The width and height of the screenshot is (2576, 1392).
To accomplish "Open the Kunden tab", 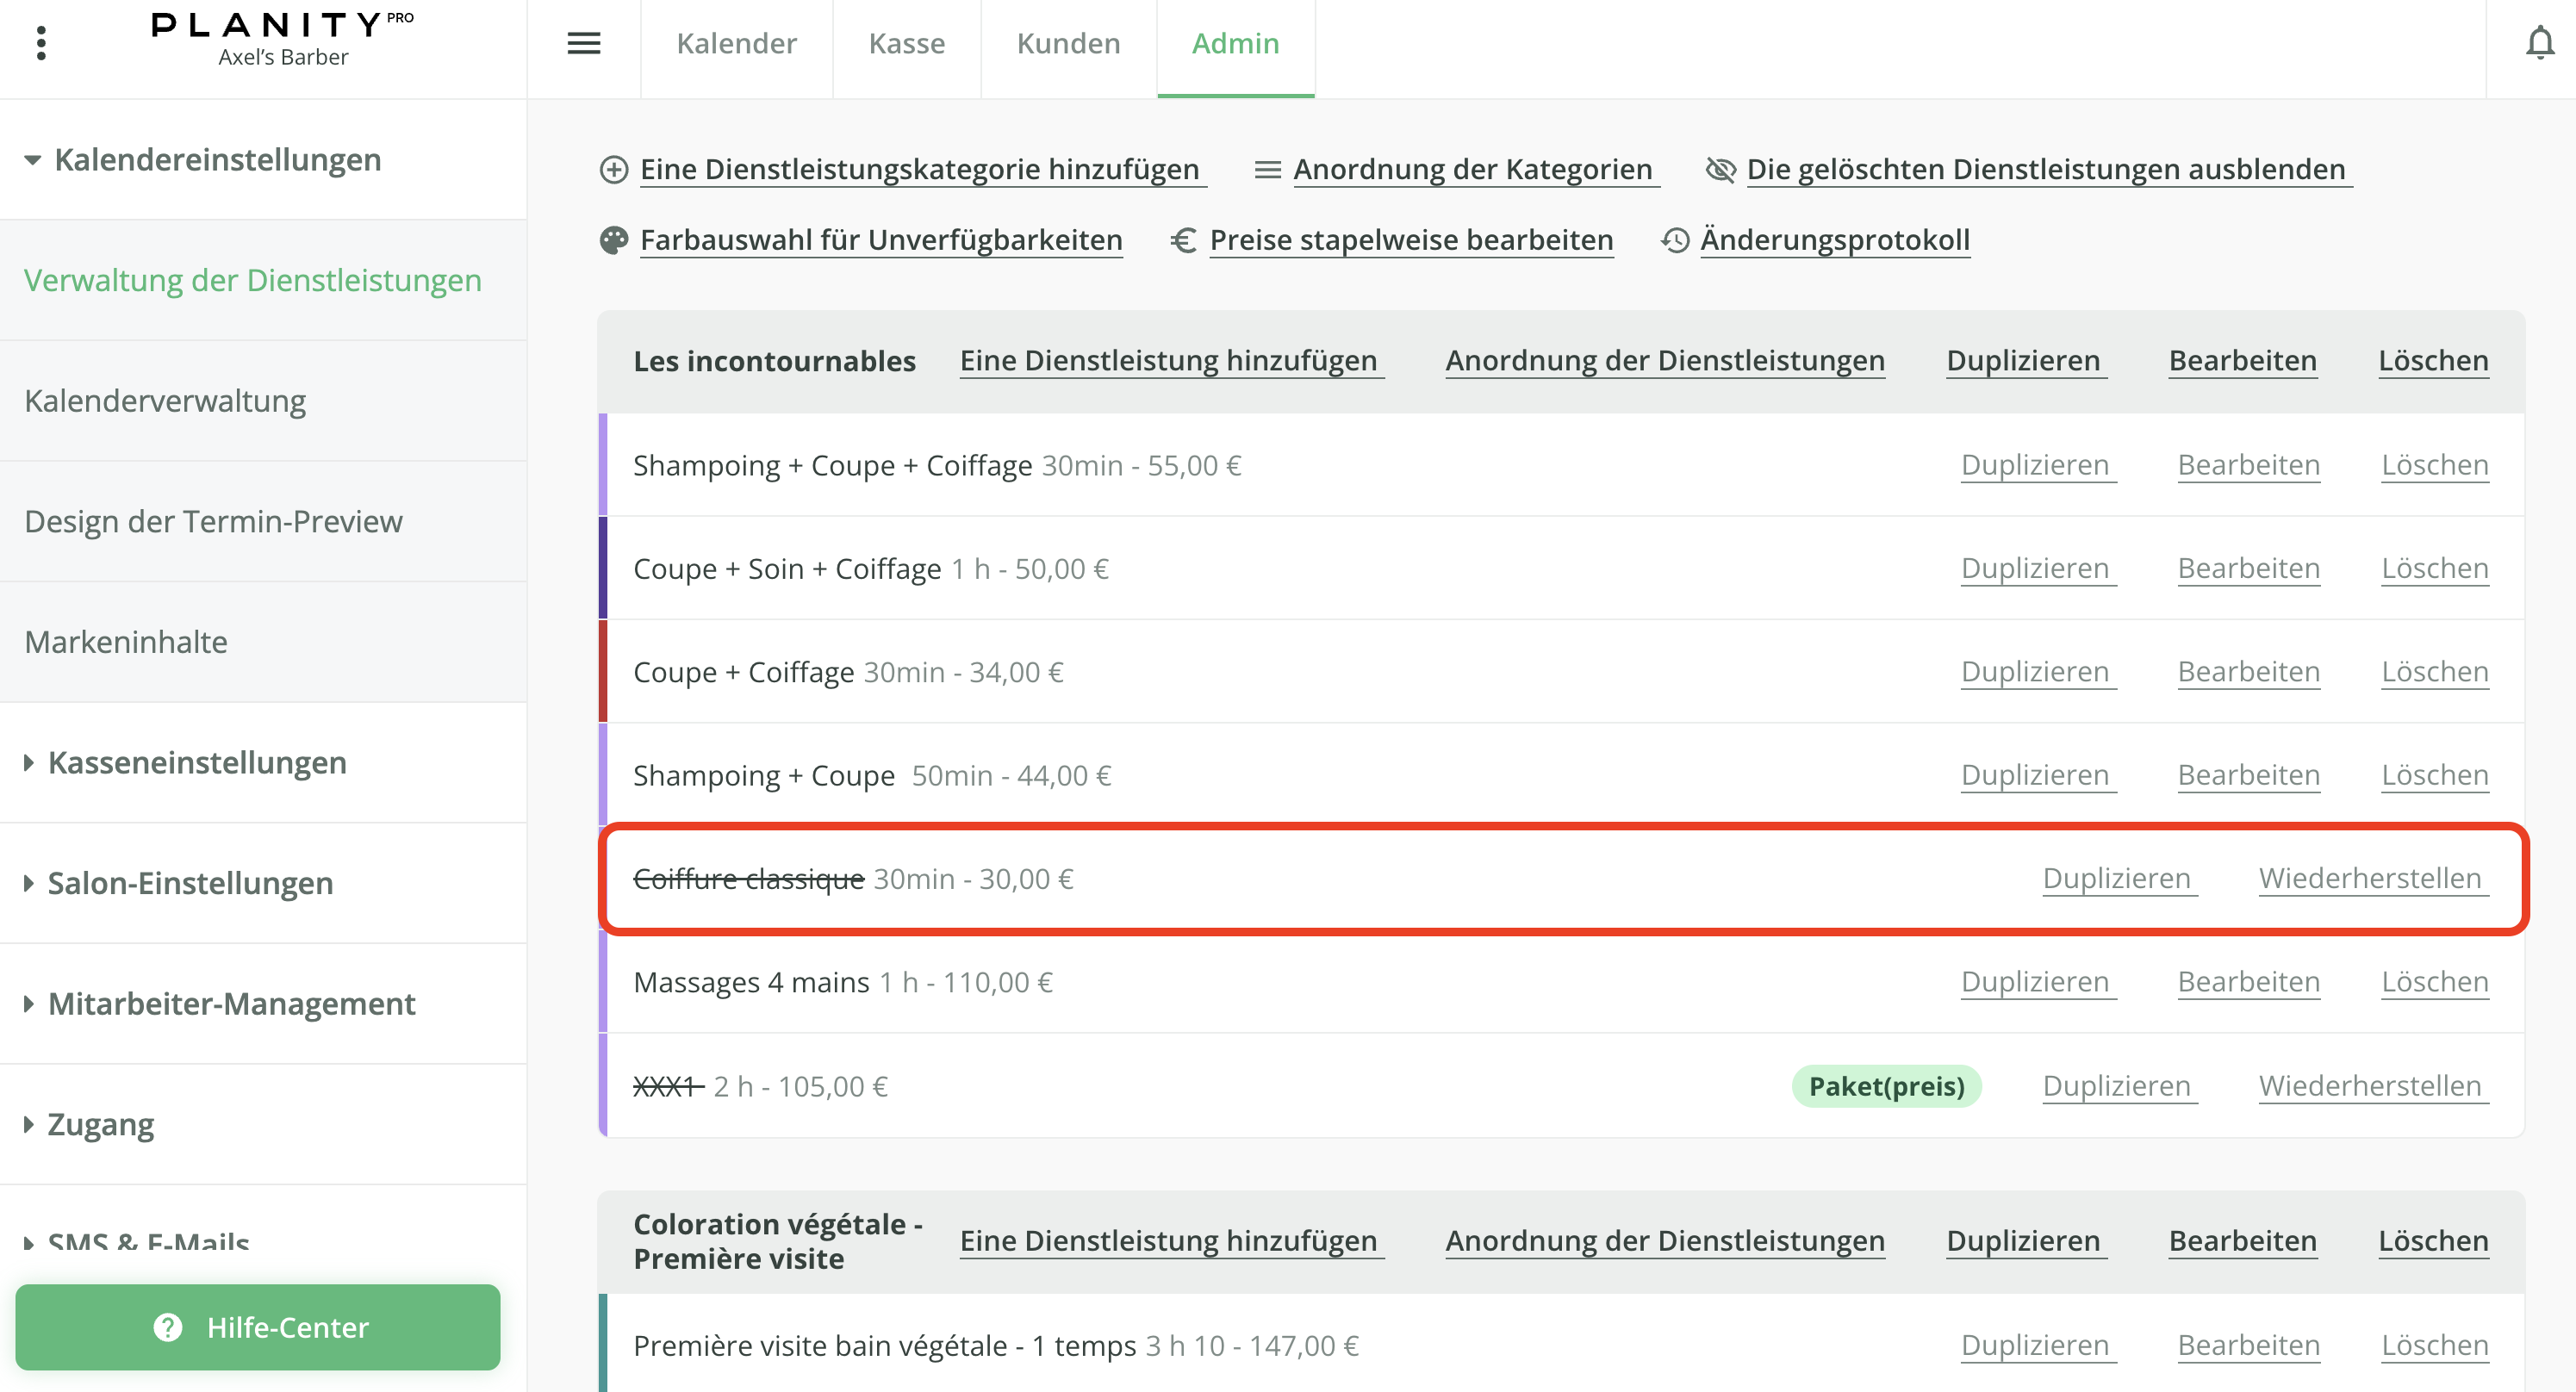I will [1068, 43].
